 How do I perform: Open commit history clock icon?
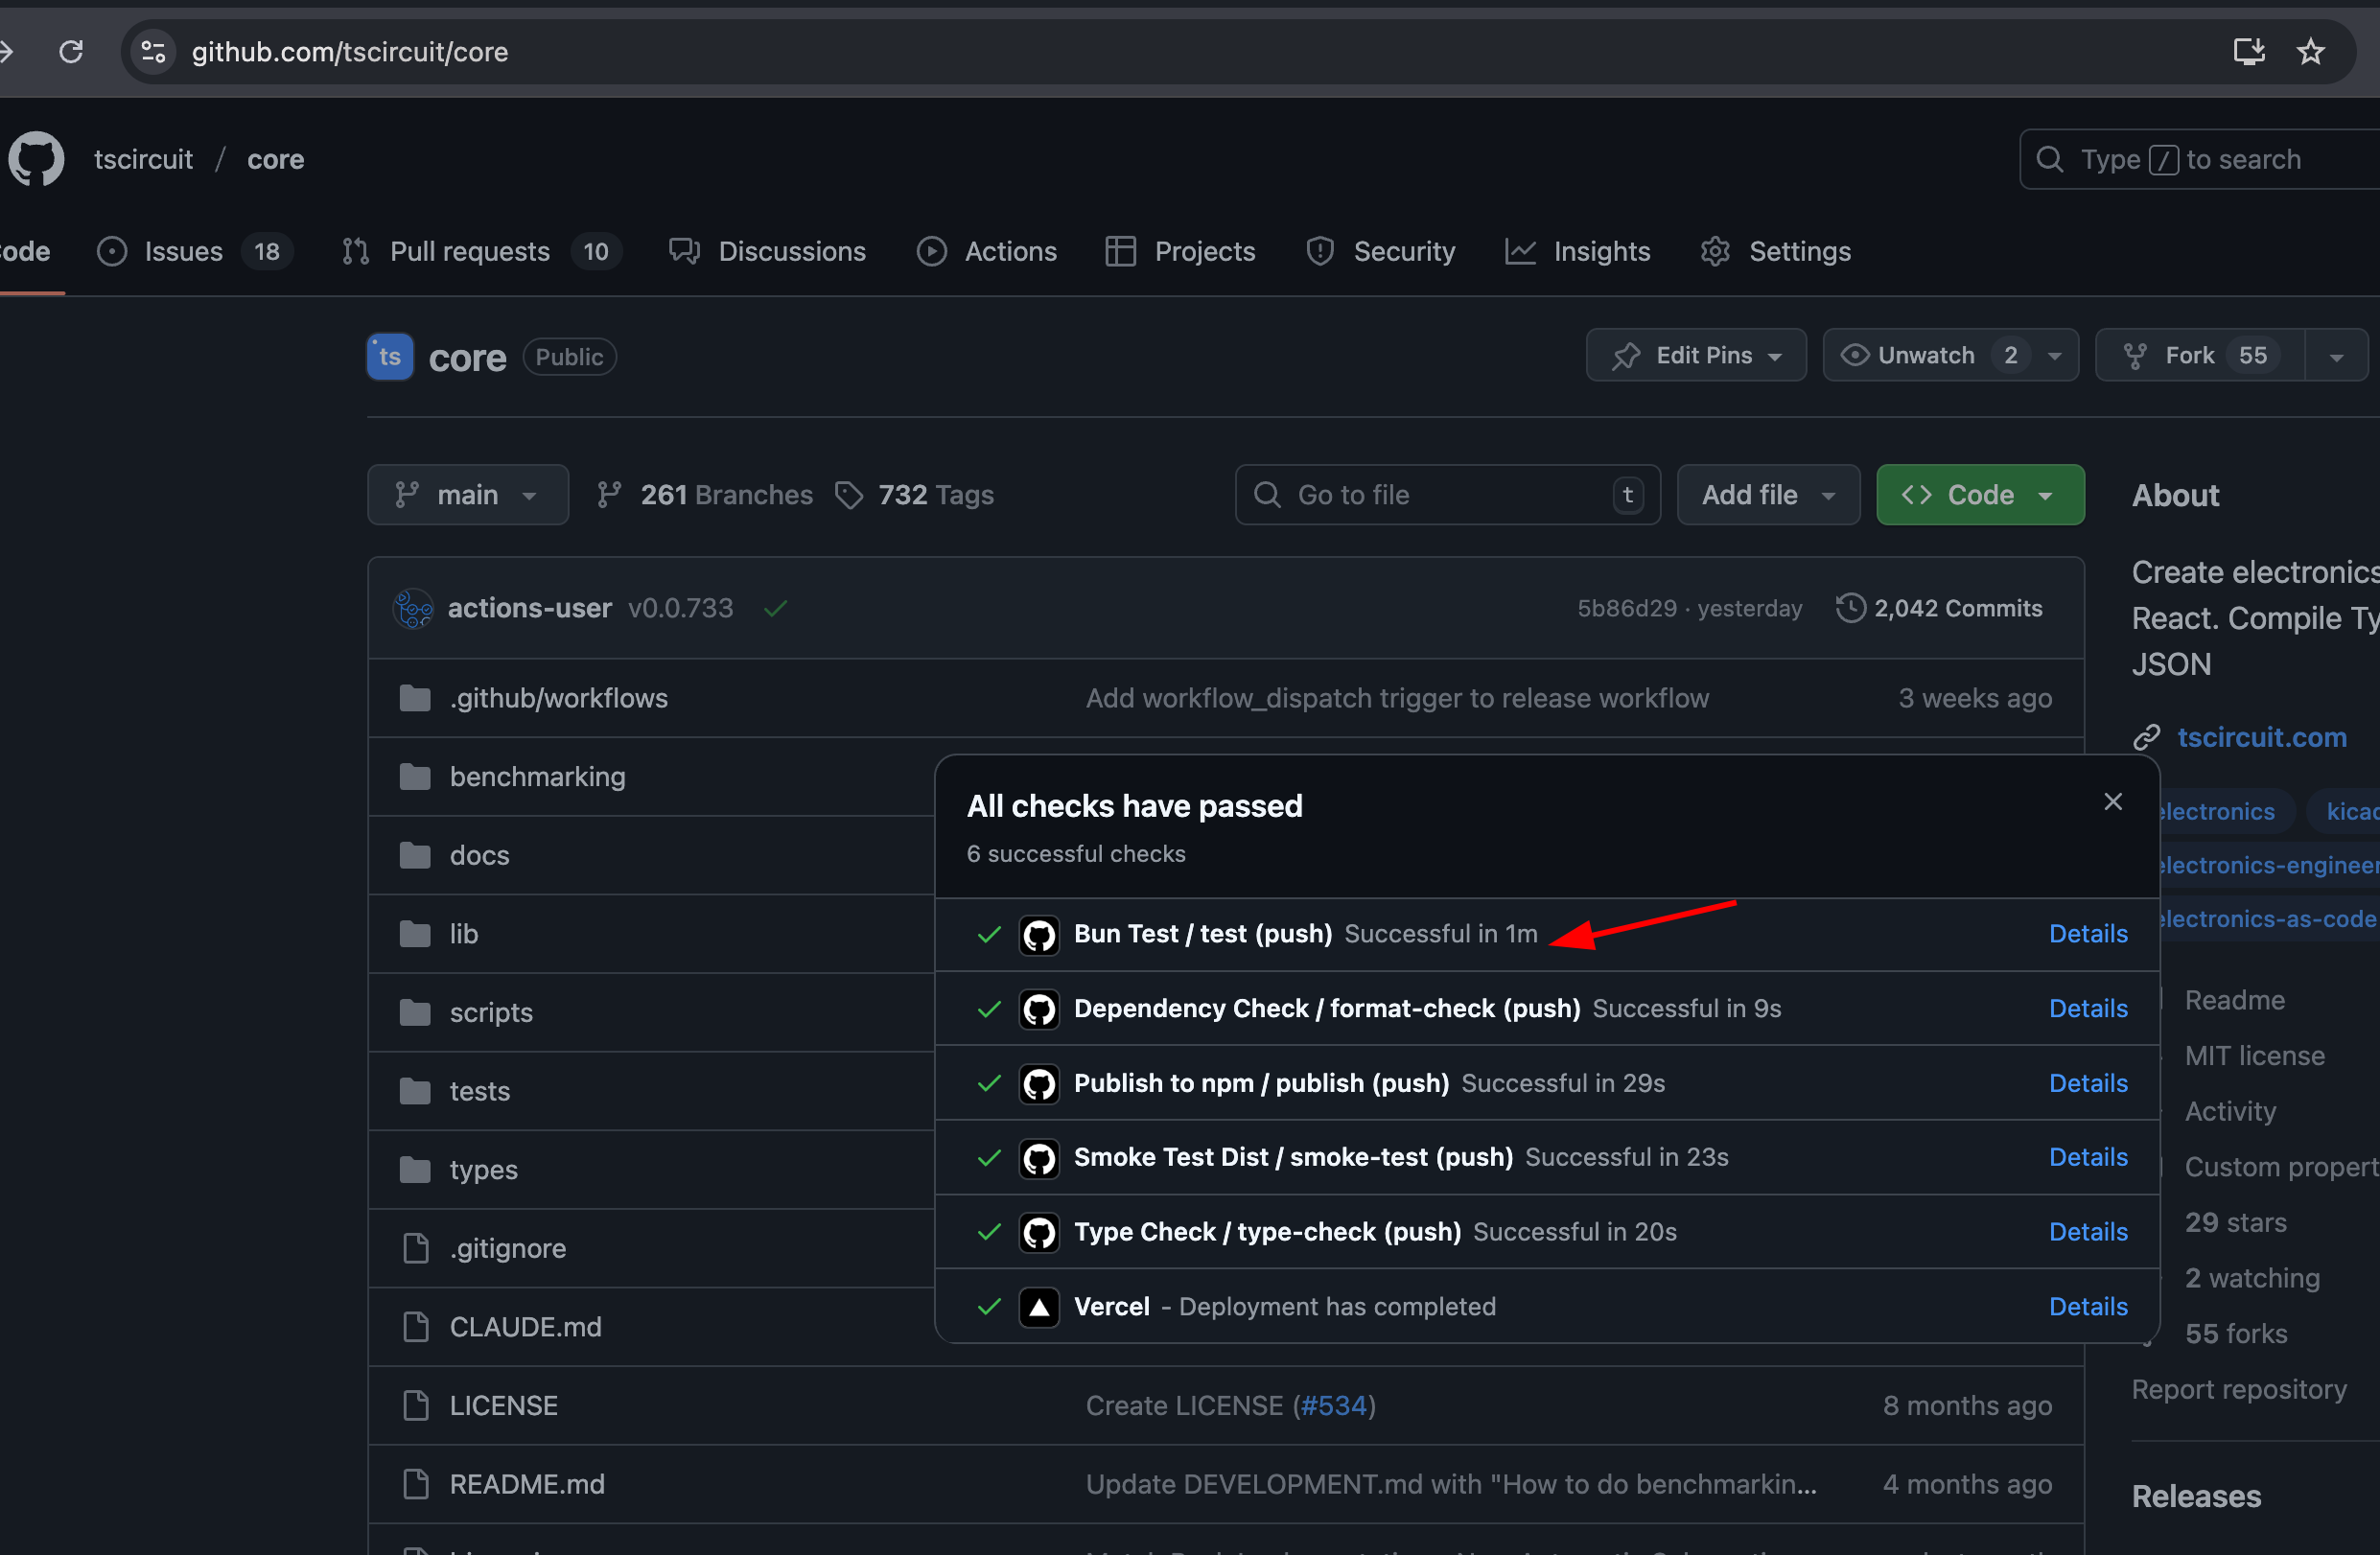(x=1850, y=608)
